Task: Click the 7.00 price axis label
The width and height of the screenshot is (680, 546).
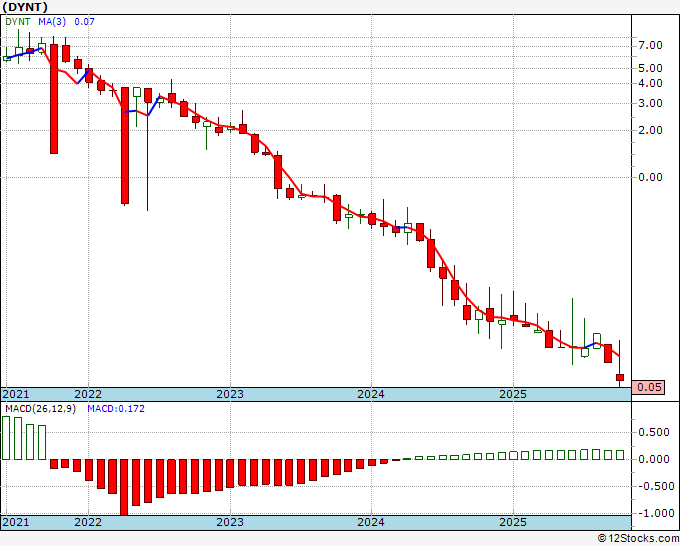Action: tap(651, 45)
